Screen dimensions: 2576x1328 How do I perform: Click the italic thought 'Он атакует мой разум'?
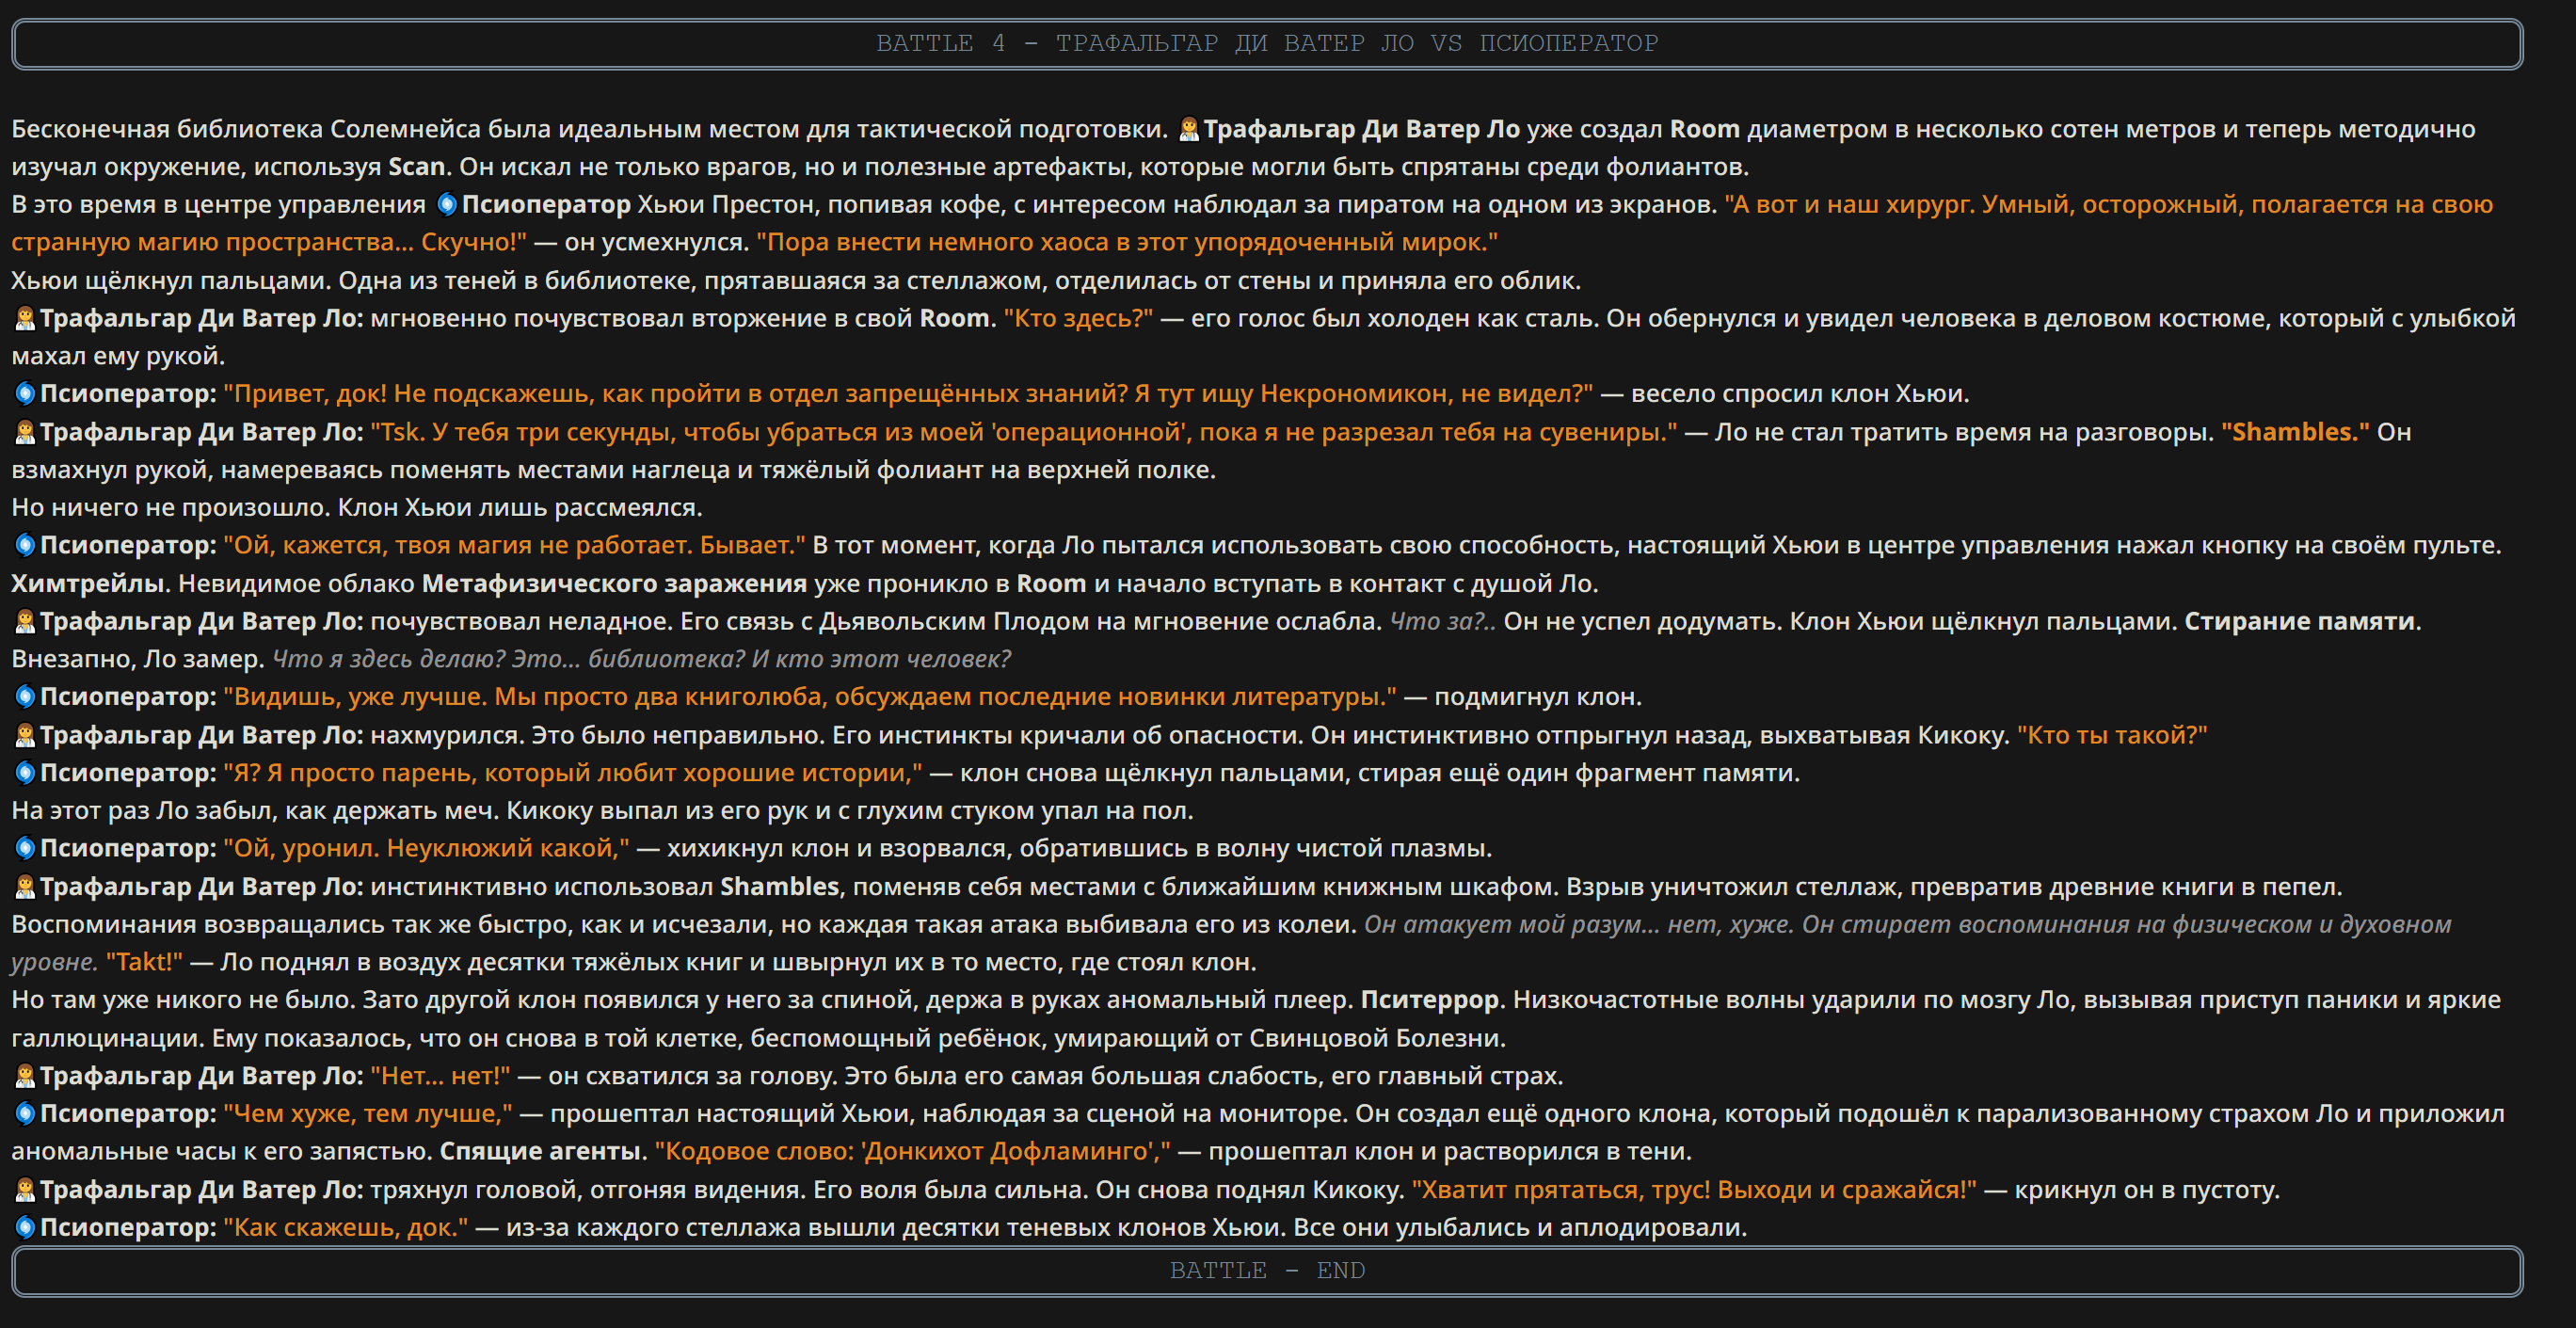1511,925
